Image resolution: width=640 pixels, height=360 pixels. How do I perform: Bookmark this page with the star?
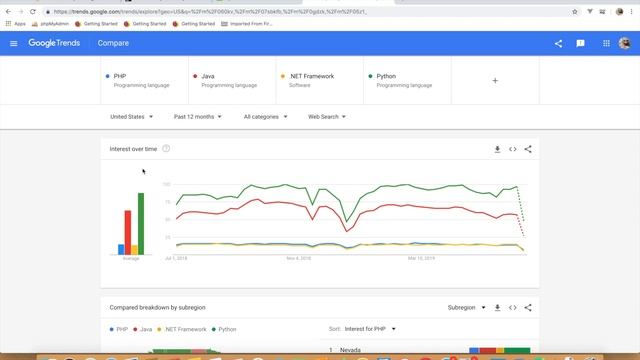575,12
